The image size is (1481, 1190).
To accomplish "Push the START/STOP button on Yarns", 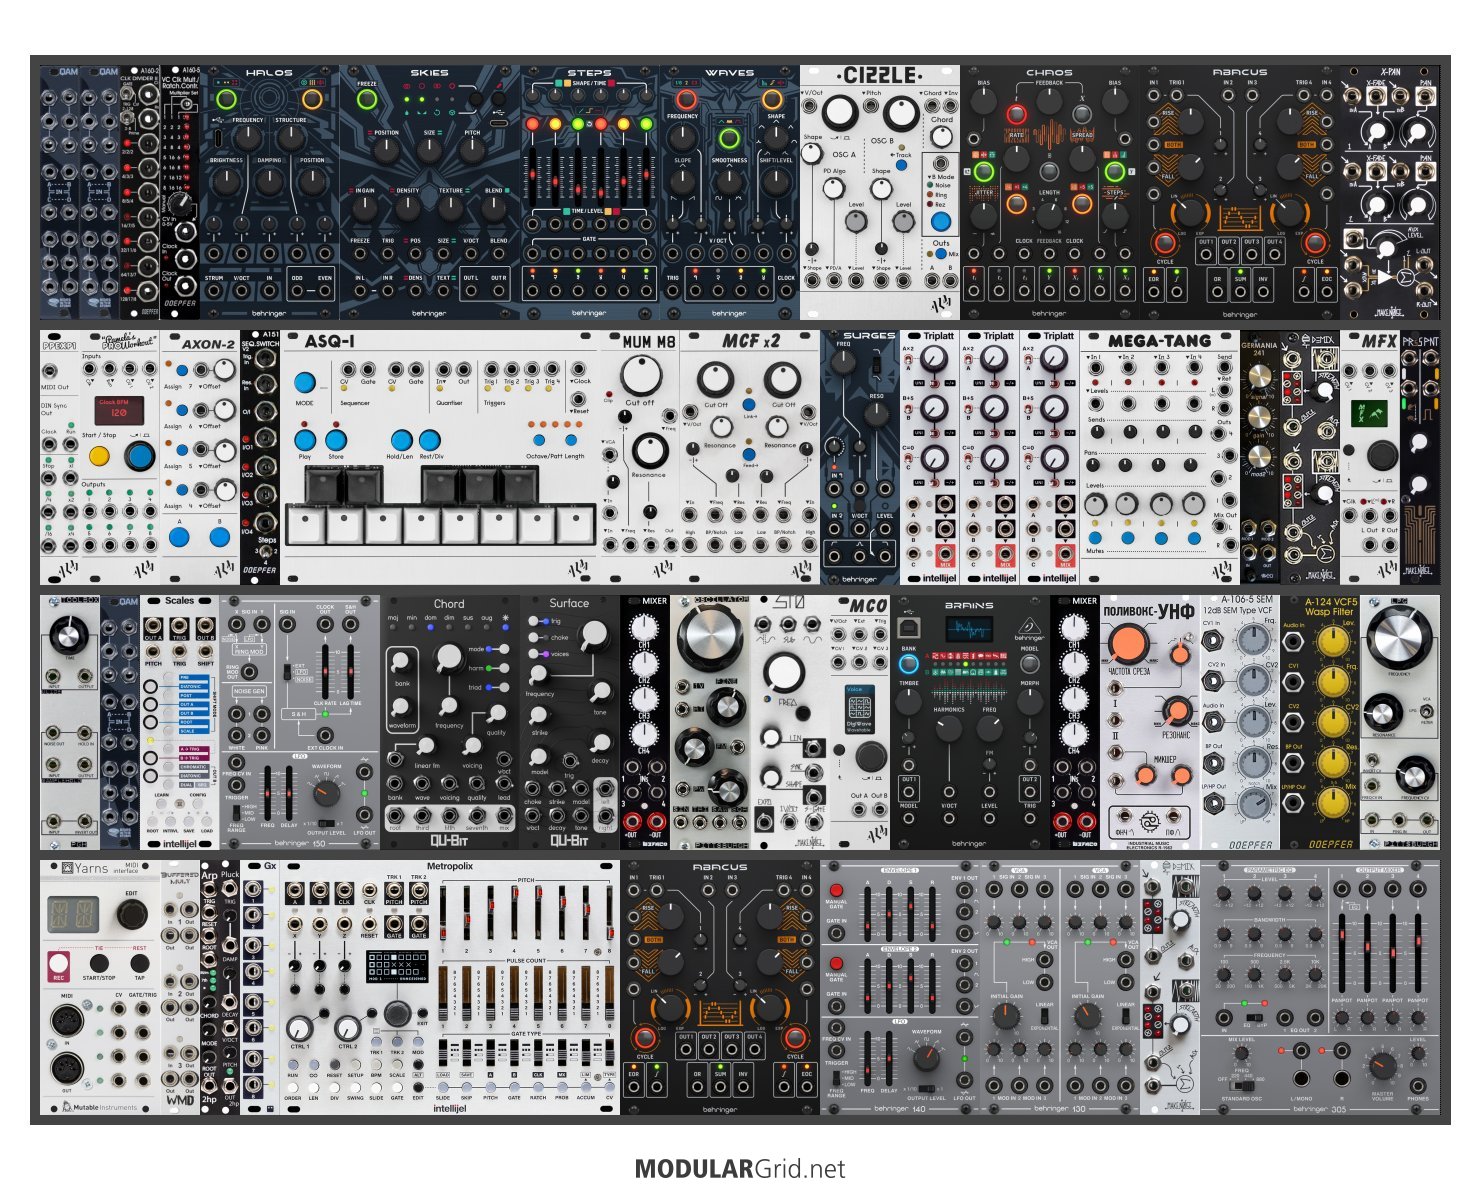I will (x=99, y=964).
